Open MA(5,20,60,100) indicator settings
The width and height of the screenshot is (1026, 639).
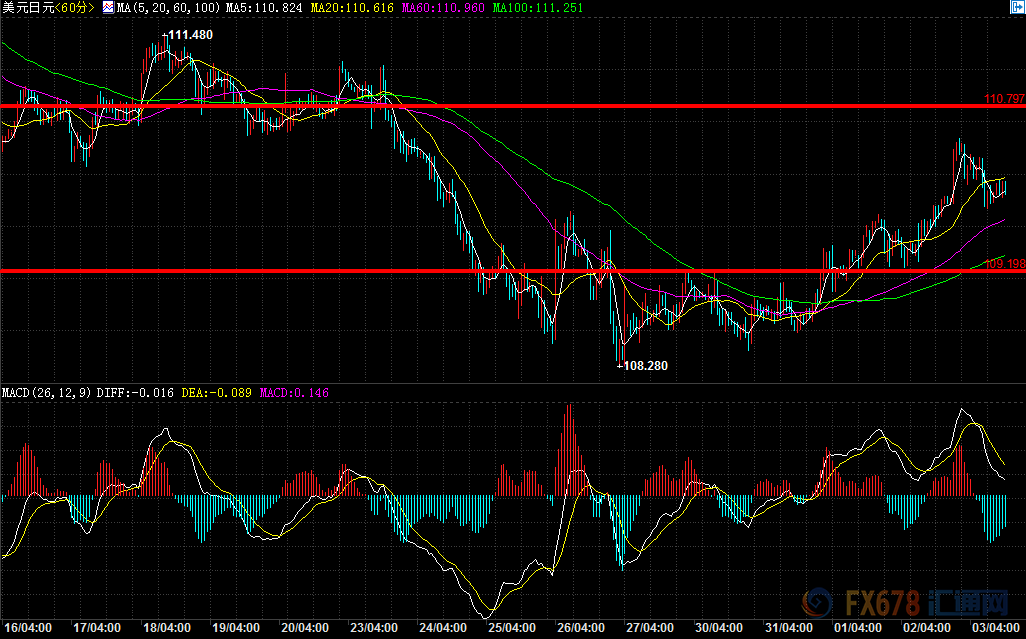coord(163,8)
